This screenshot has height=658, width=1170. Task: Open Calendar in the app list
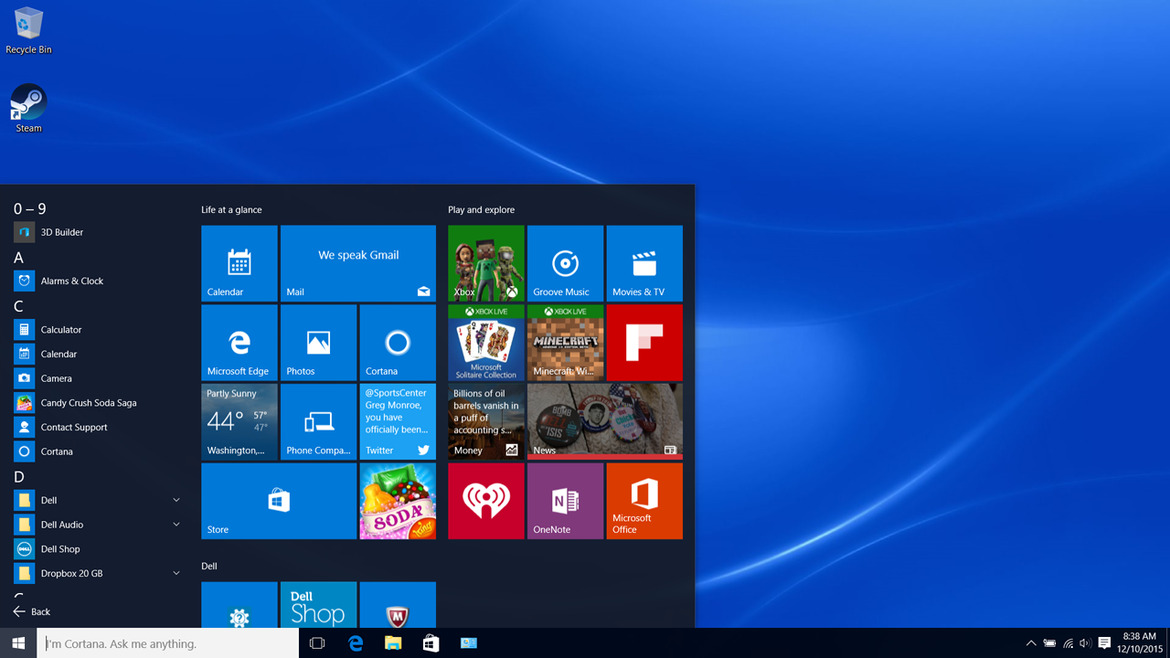(x=97, y=354)
